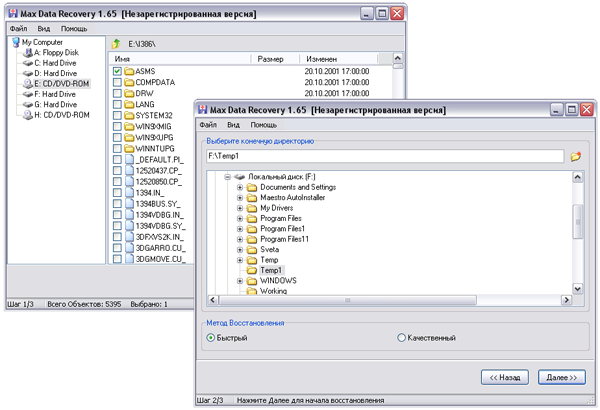The image size is (600, 410).
Task: Select the A: Floppy Disk drive icon
Action: (28, 53)
